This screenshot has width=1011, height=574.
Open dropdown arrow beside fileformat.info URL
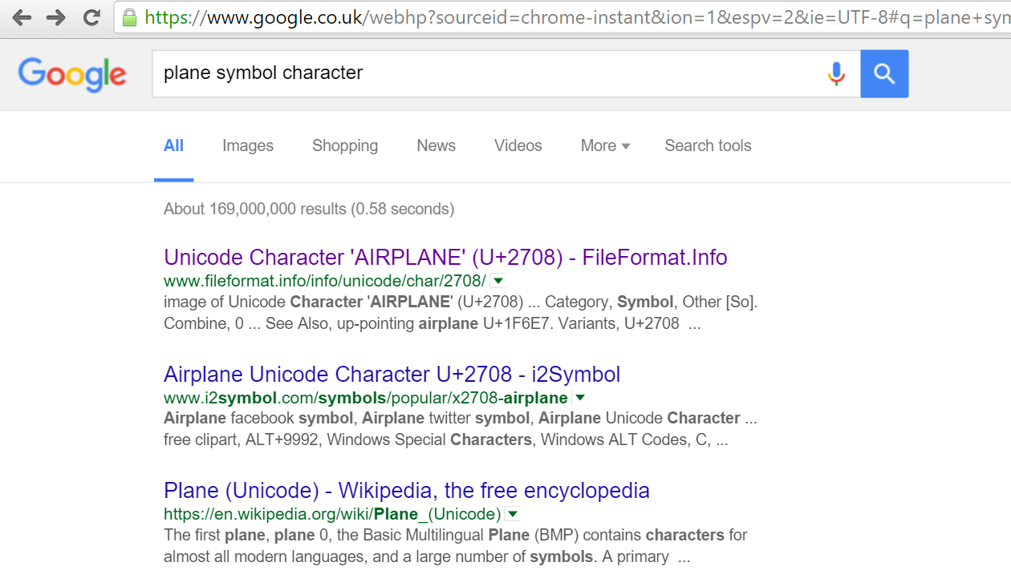pyautogui.click(x=498, y=281)
